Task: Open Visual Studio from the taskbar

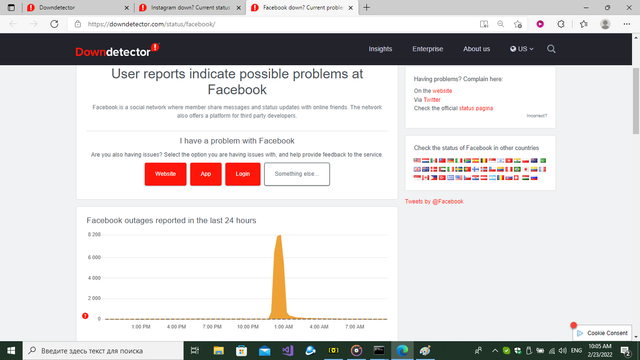Action: click(x=287, y=351)
